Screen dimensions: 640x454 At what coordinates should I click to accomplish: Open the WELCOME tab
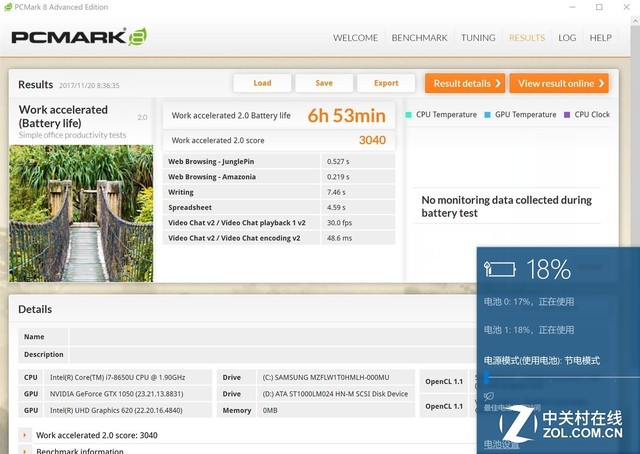(x=355, y=38)
